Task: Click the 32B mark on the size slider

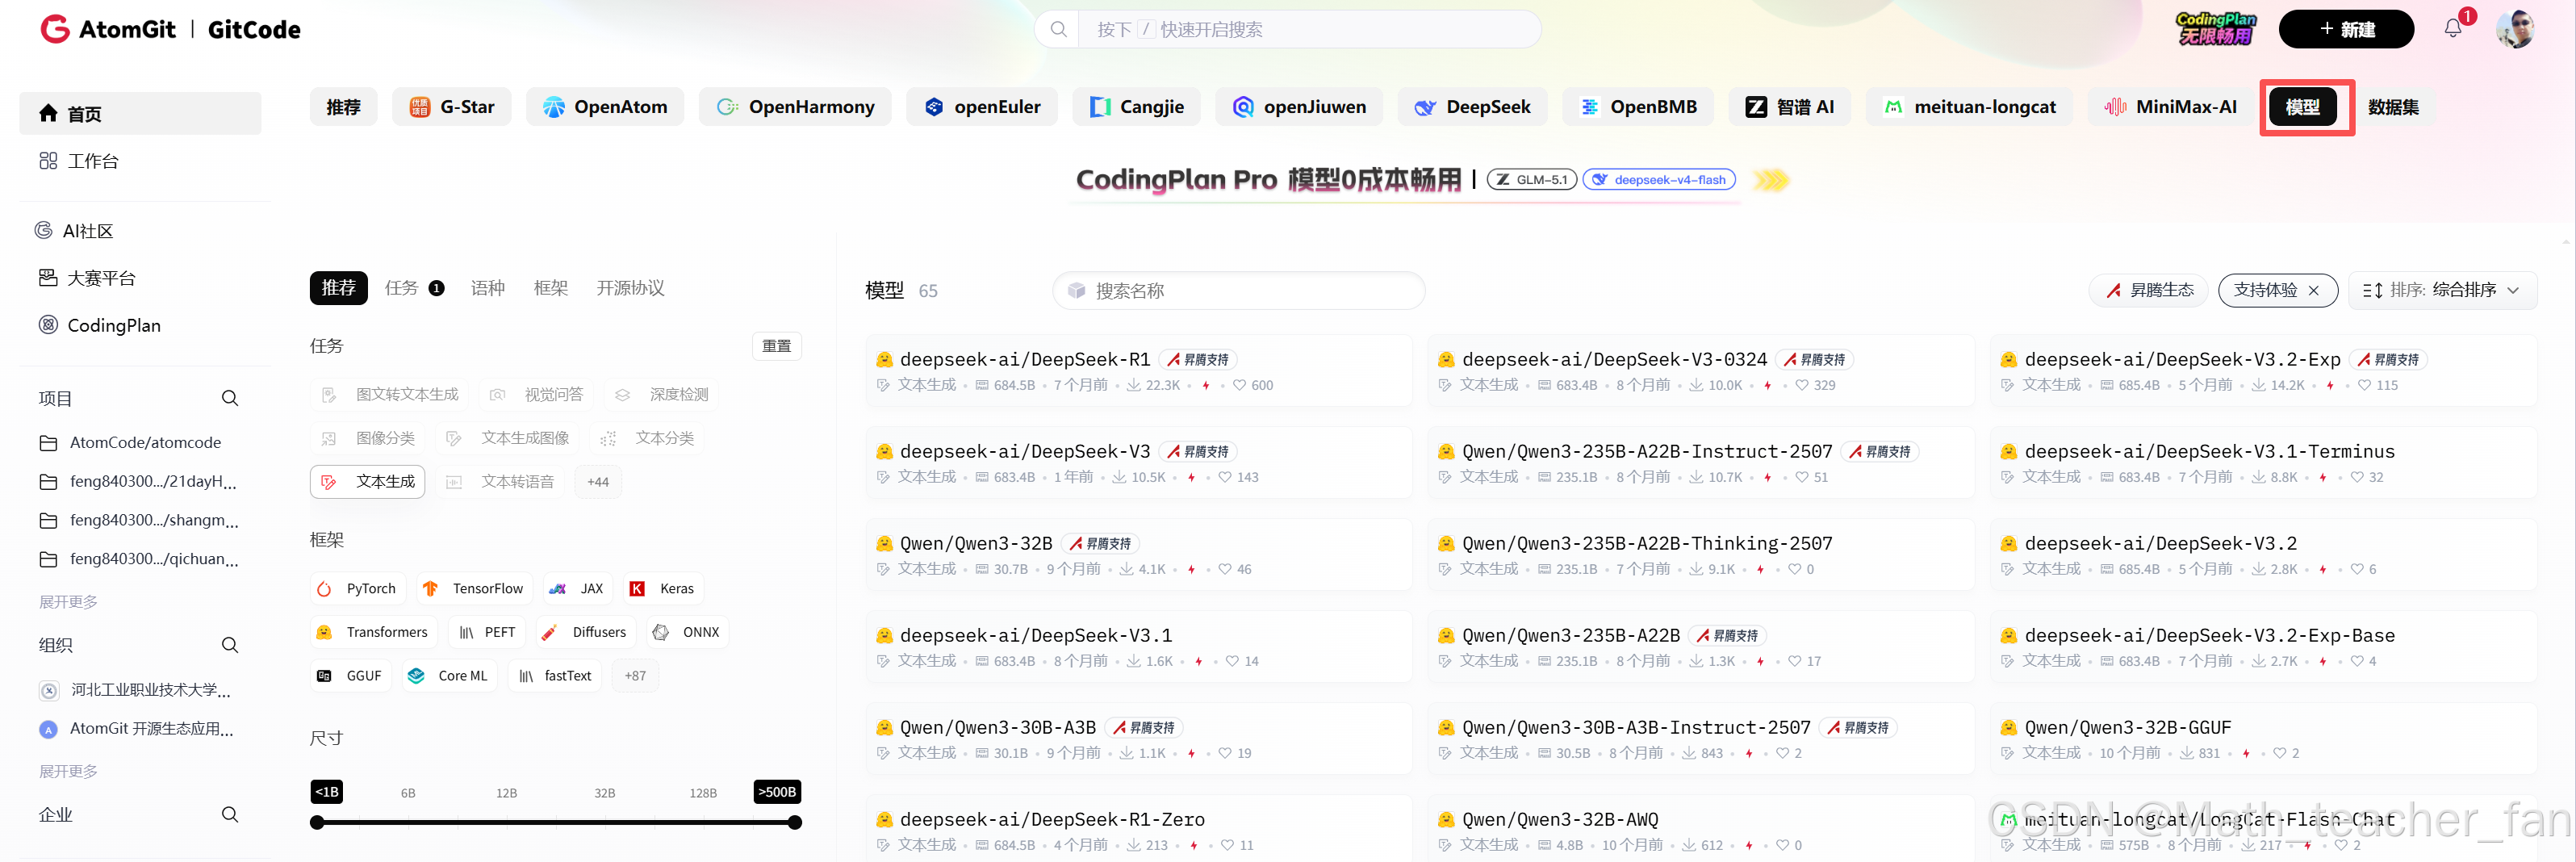Action: (604, 793)
